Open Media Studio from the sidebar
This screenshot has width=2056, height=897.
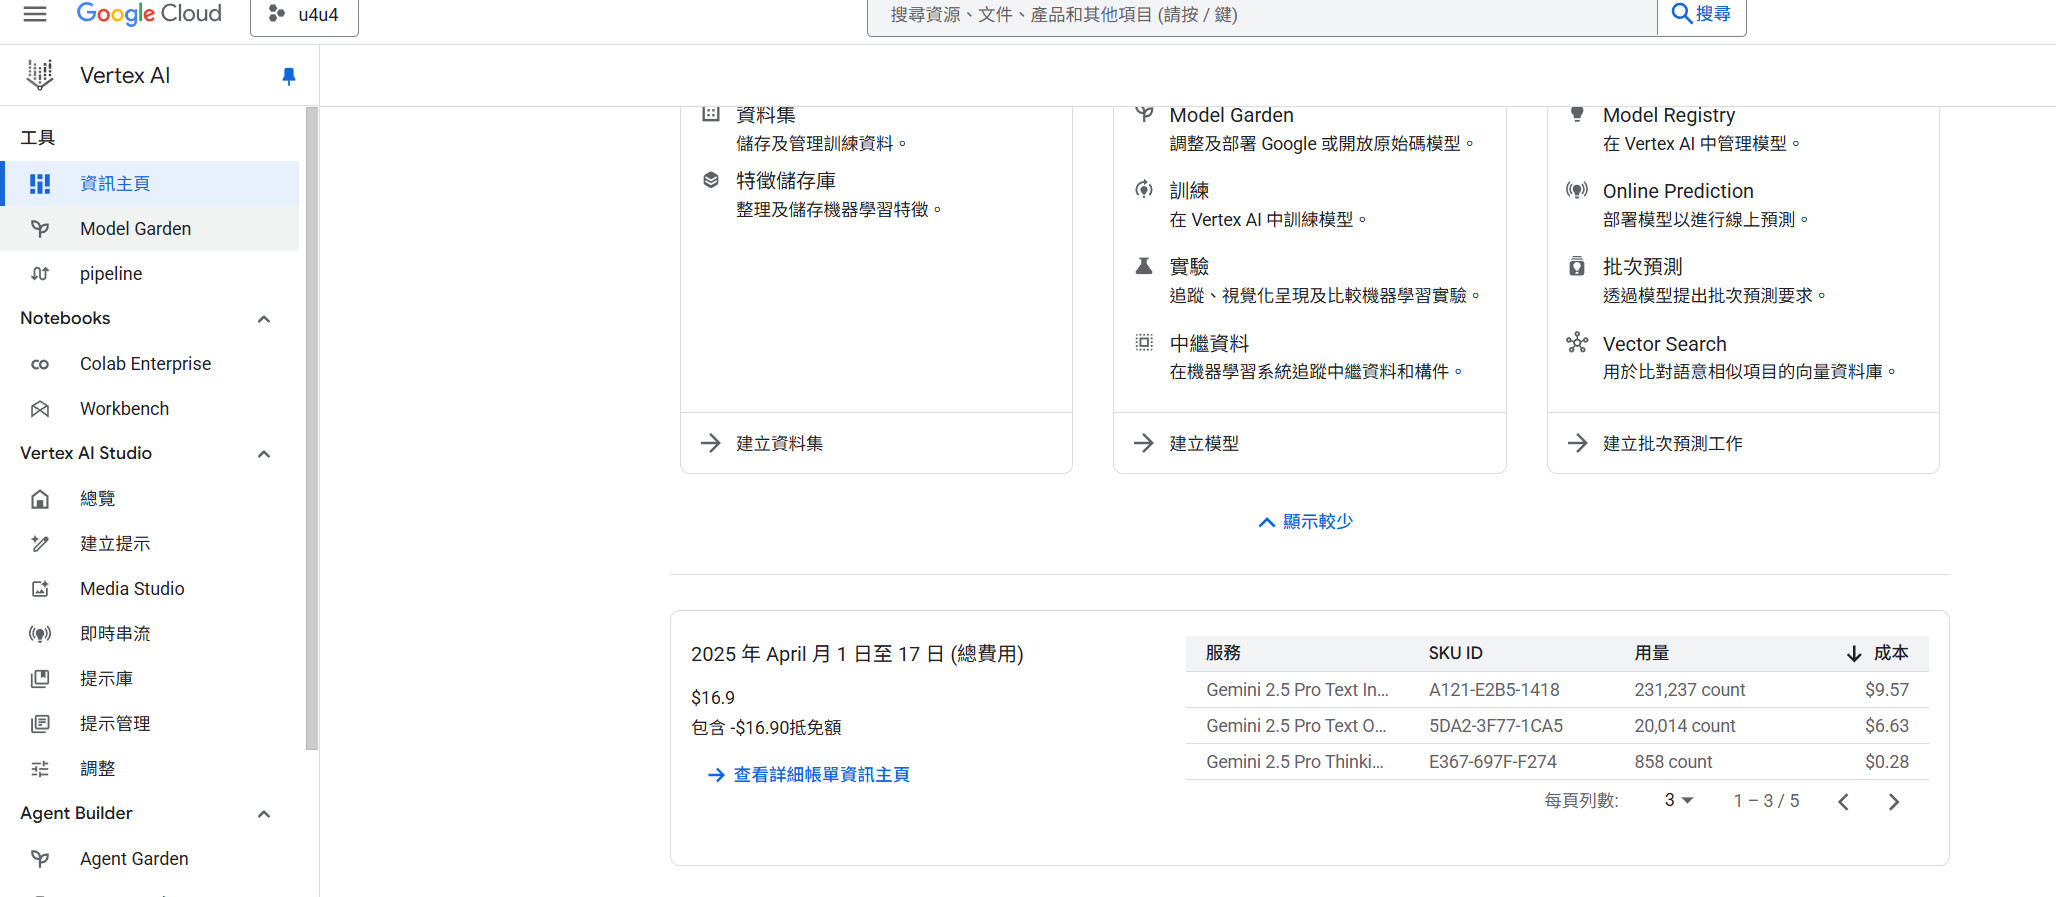coord(132,589)
